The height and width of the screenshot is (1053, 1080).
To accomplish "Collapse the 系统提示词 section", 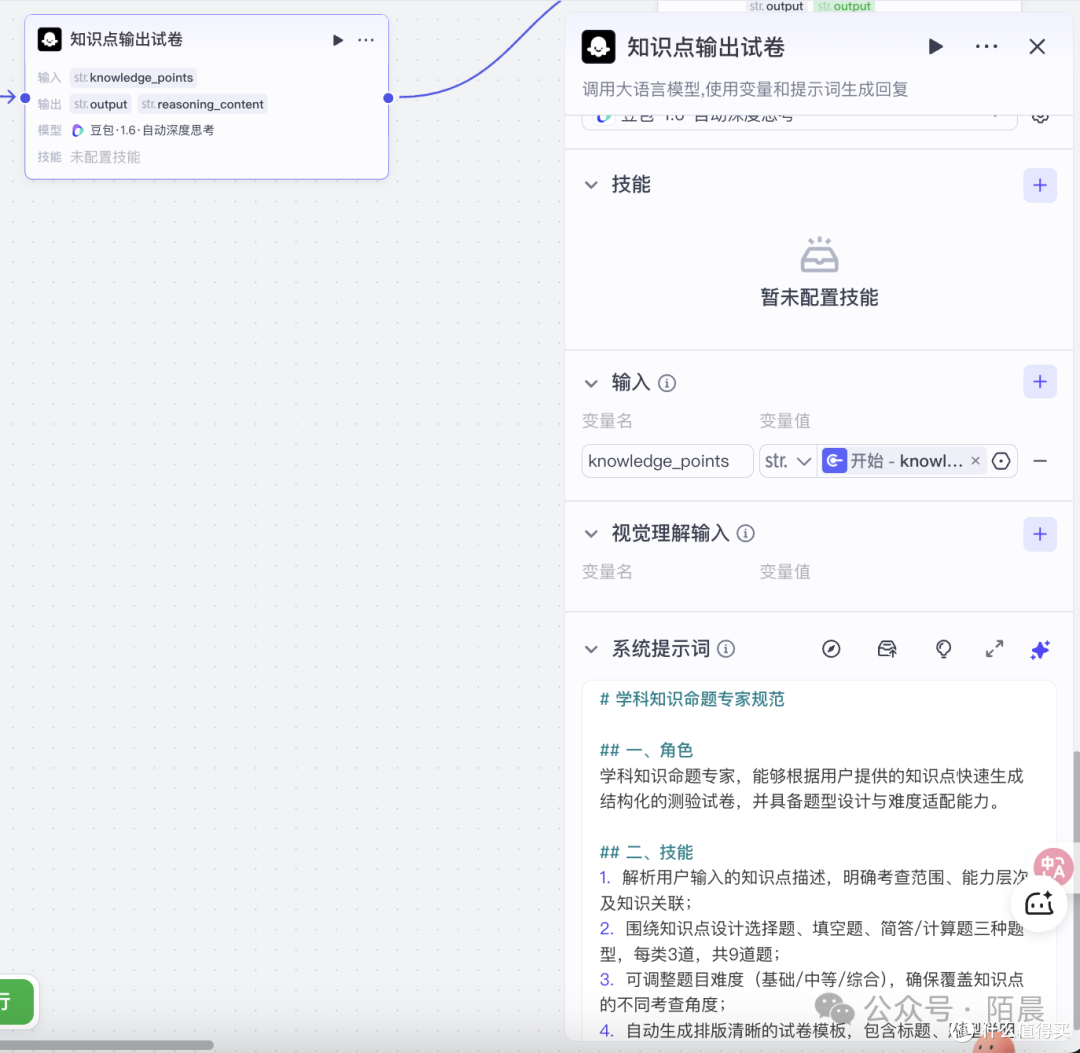I will pyautogui.click(x=591, y=649).
